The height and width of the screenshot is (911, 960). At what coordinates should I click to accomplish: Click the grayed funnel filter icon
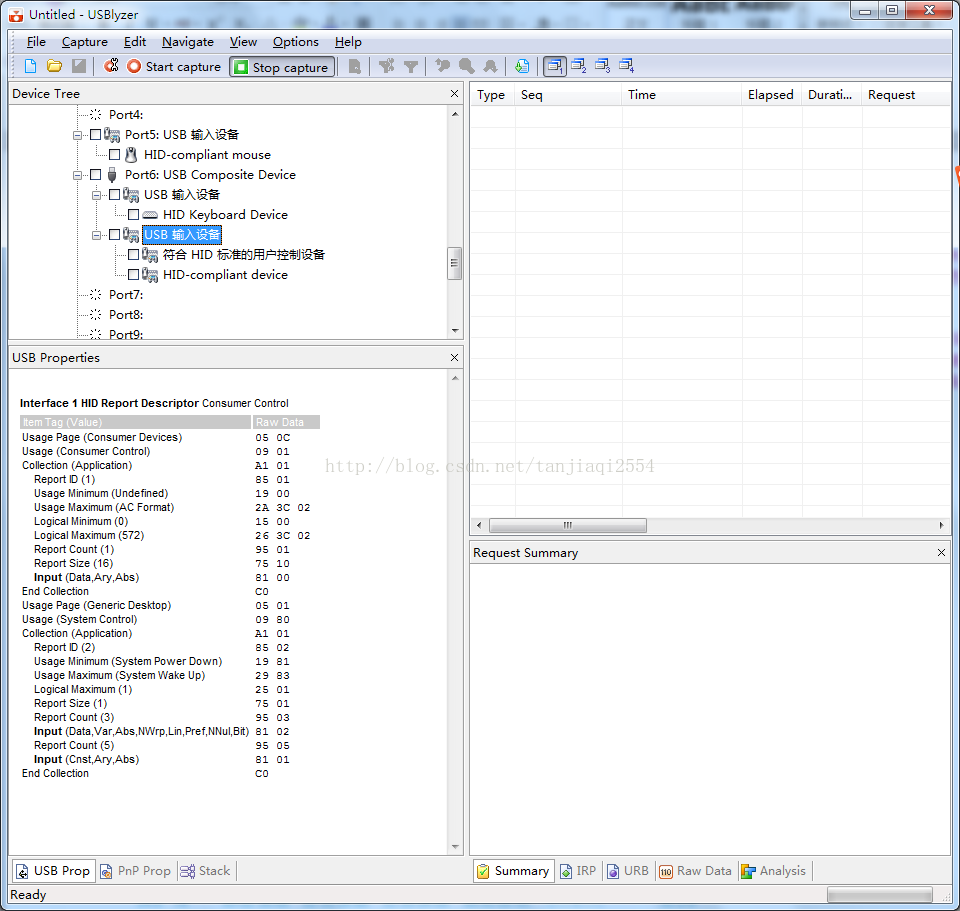tap(411, 67)
